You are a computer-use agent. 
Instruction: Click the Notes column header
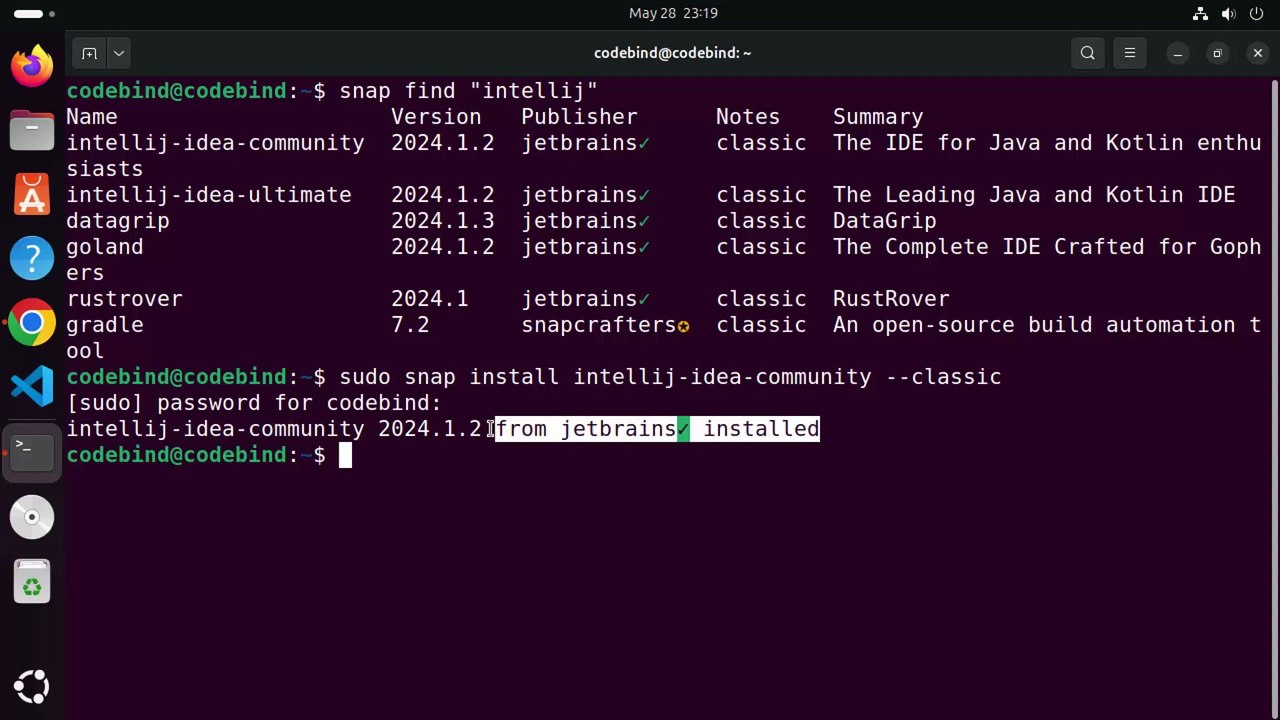[748, 117]
